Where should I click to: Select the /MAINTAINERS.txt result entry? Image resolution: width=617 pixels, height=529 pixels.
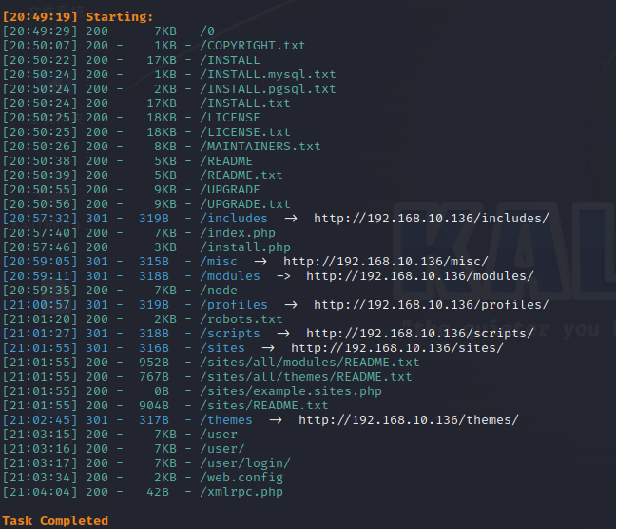260,146
